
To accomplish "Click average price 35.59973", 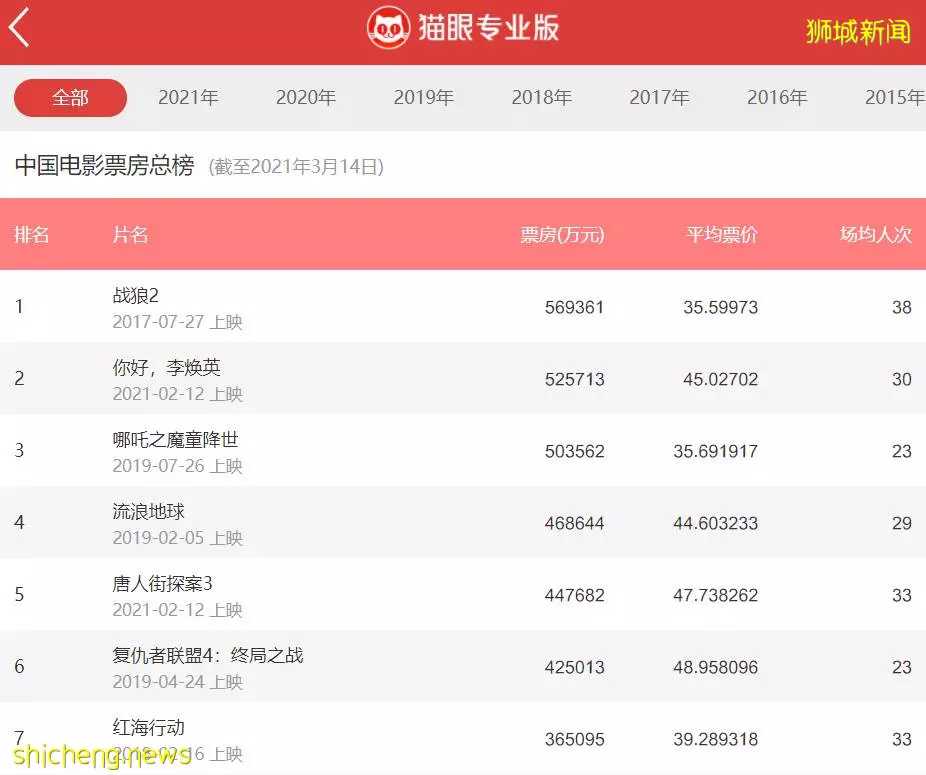I will 720,307.
